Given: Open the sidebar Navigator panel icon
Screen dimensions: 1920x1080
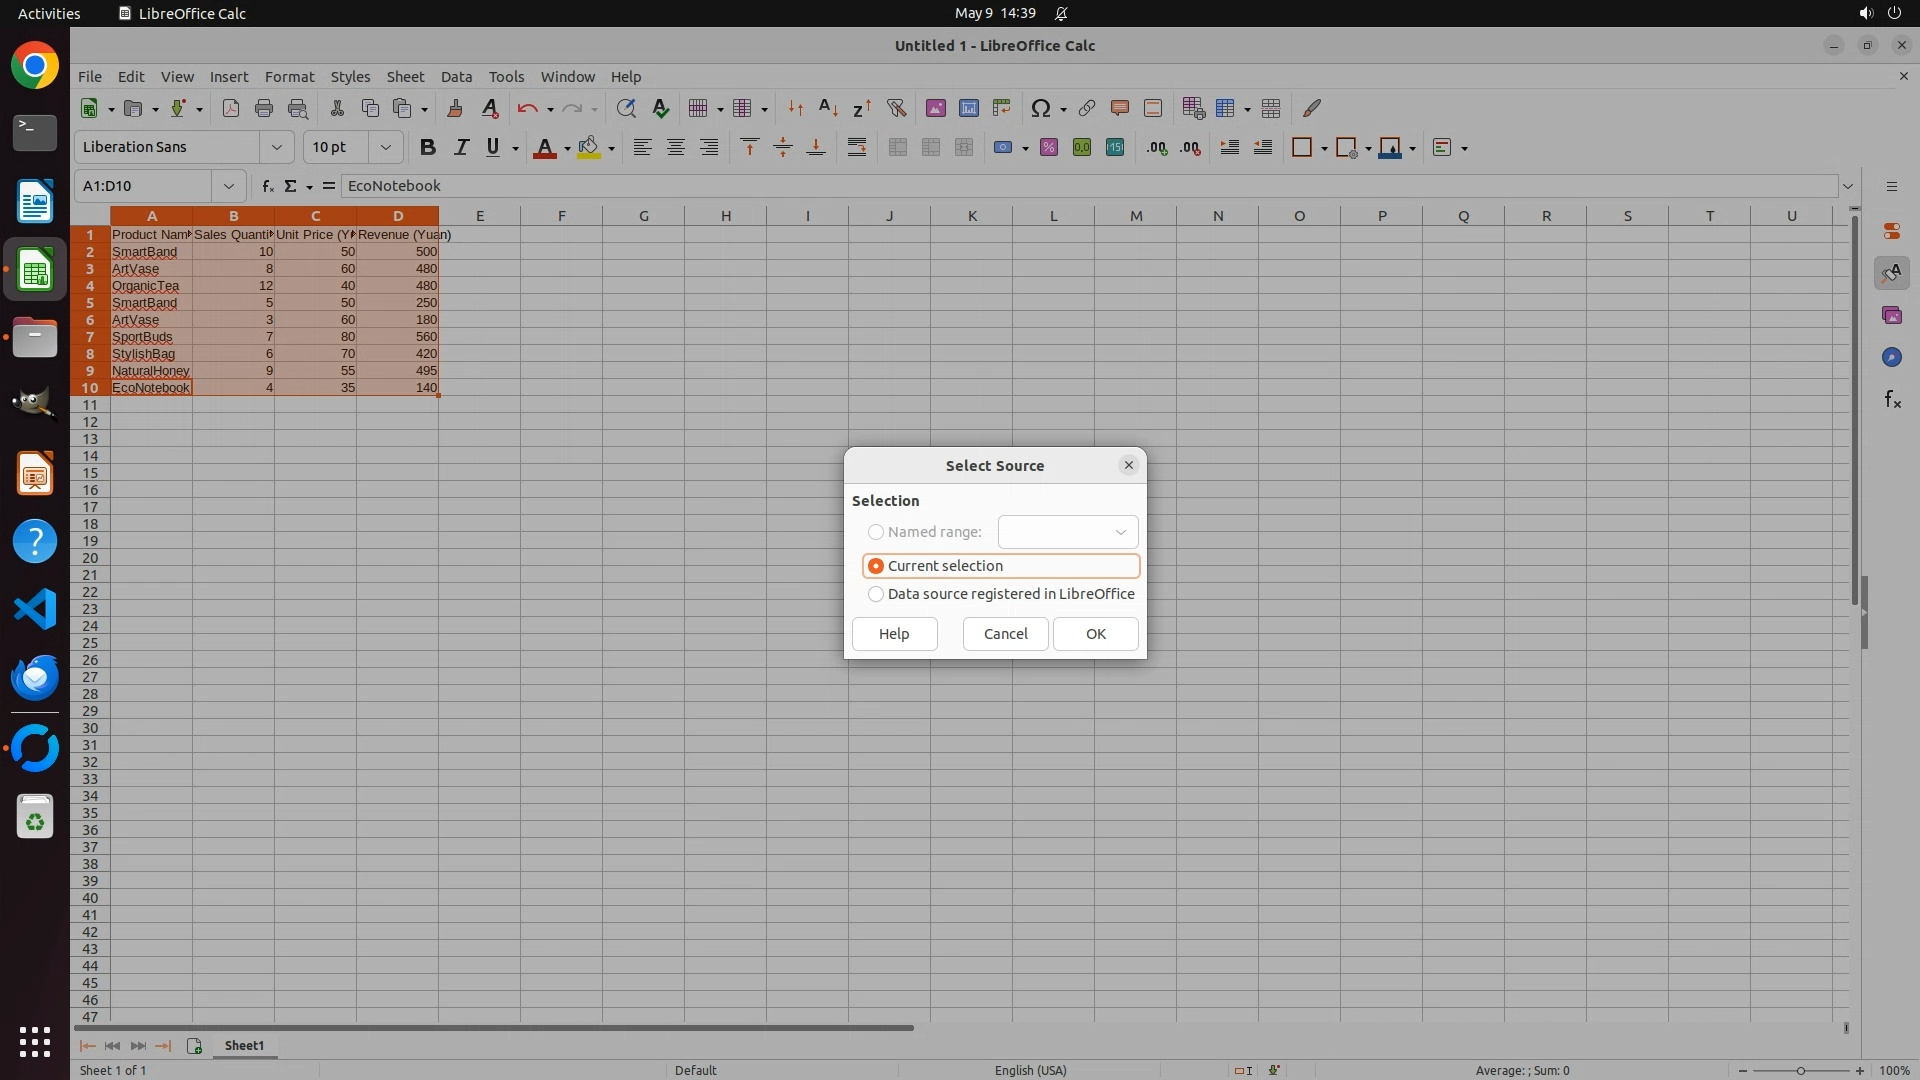Looking at the screenshot, I should click(1891, 357).
